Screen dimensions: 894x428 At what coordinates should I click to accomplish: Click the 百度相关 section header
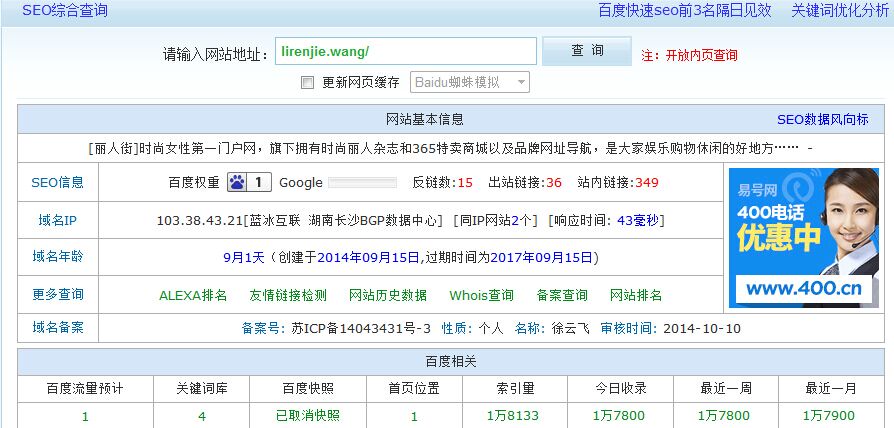tap(450, 361)
